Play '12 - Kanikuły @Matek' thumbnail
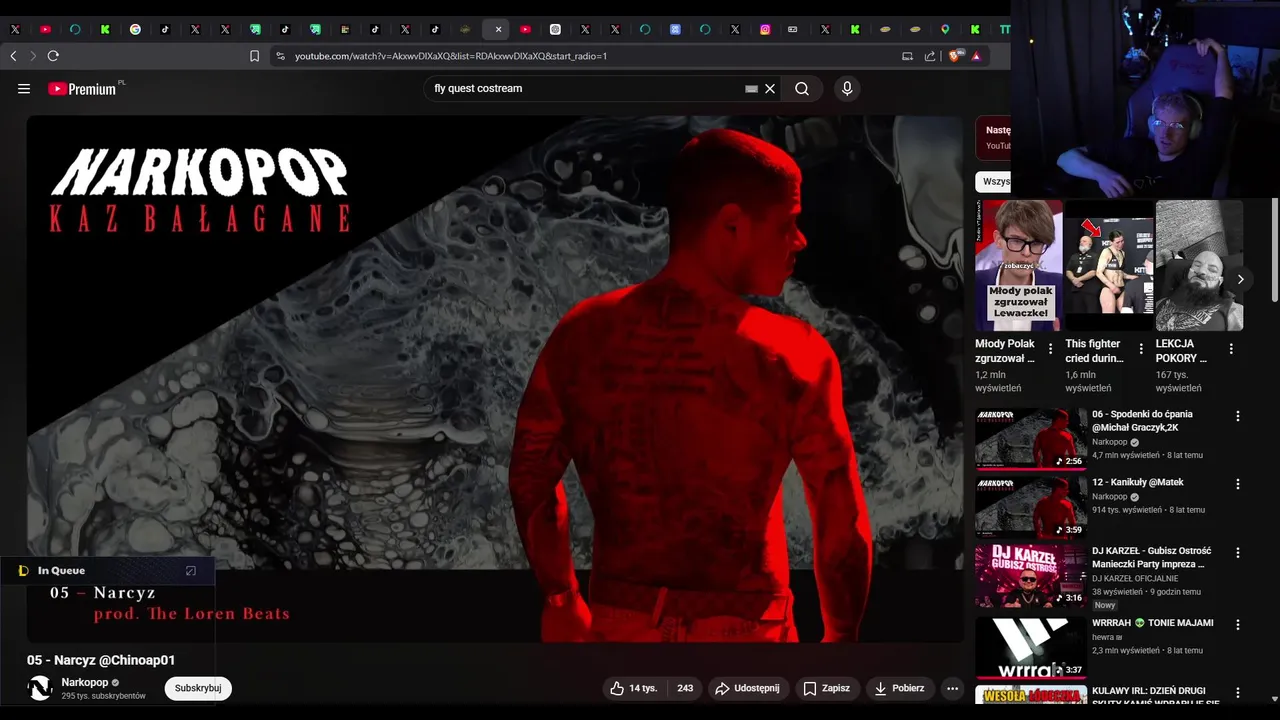Image resolution: width=1280 pixels, height=720 pixels. (x=1031, y=507)
